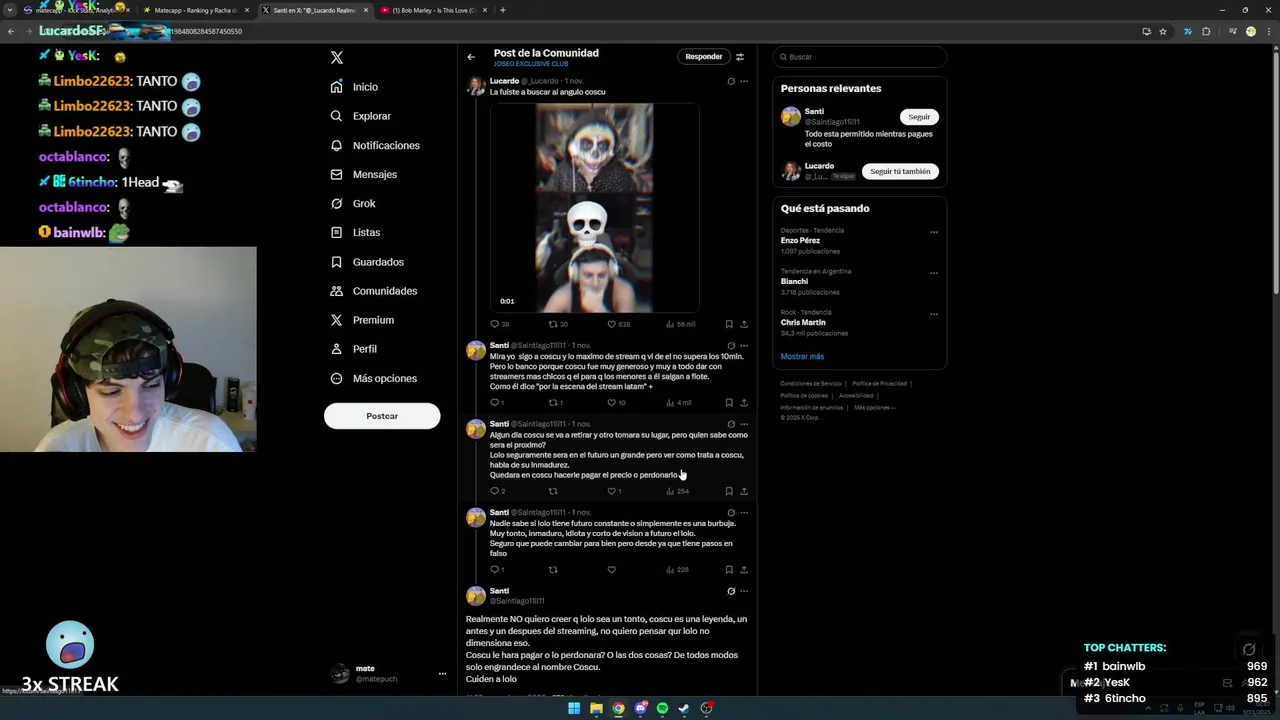Open the Chris Martin trending topic

(803, 322)
